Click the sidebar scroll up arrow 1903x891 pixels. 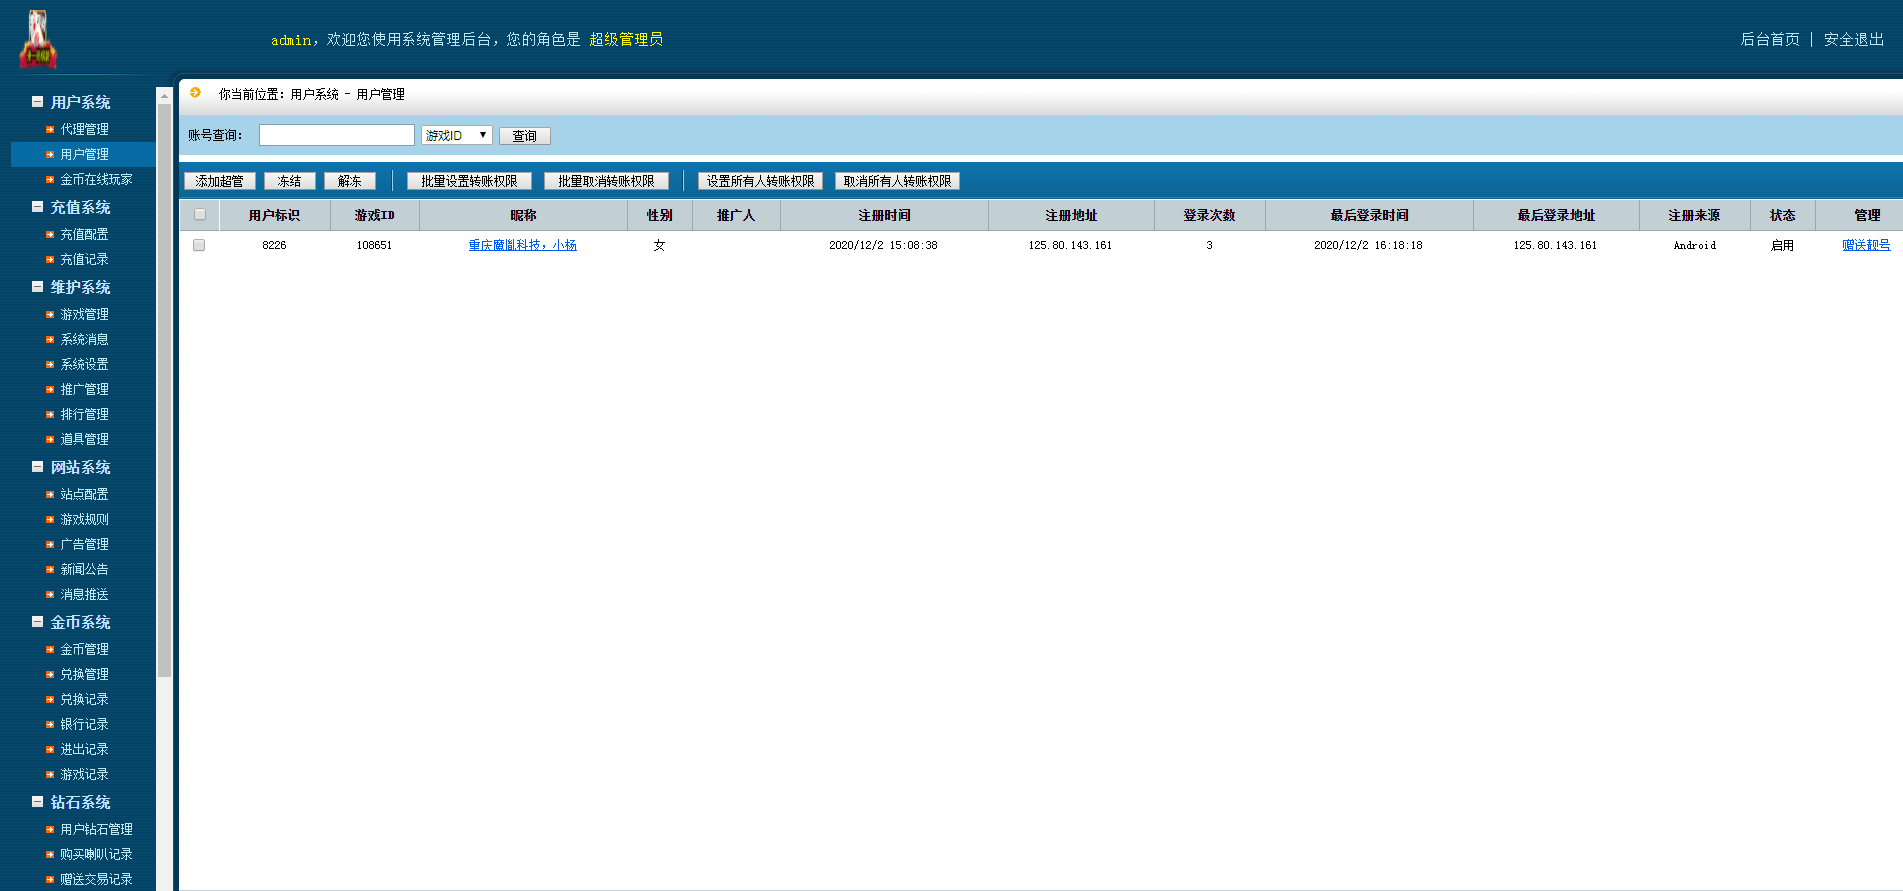[164, 96]
